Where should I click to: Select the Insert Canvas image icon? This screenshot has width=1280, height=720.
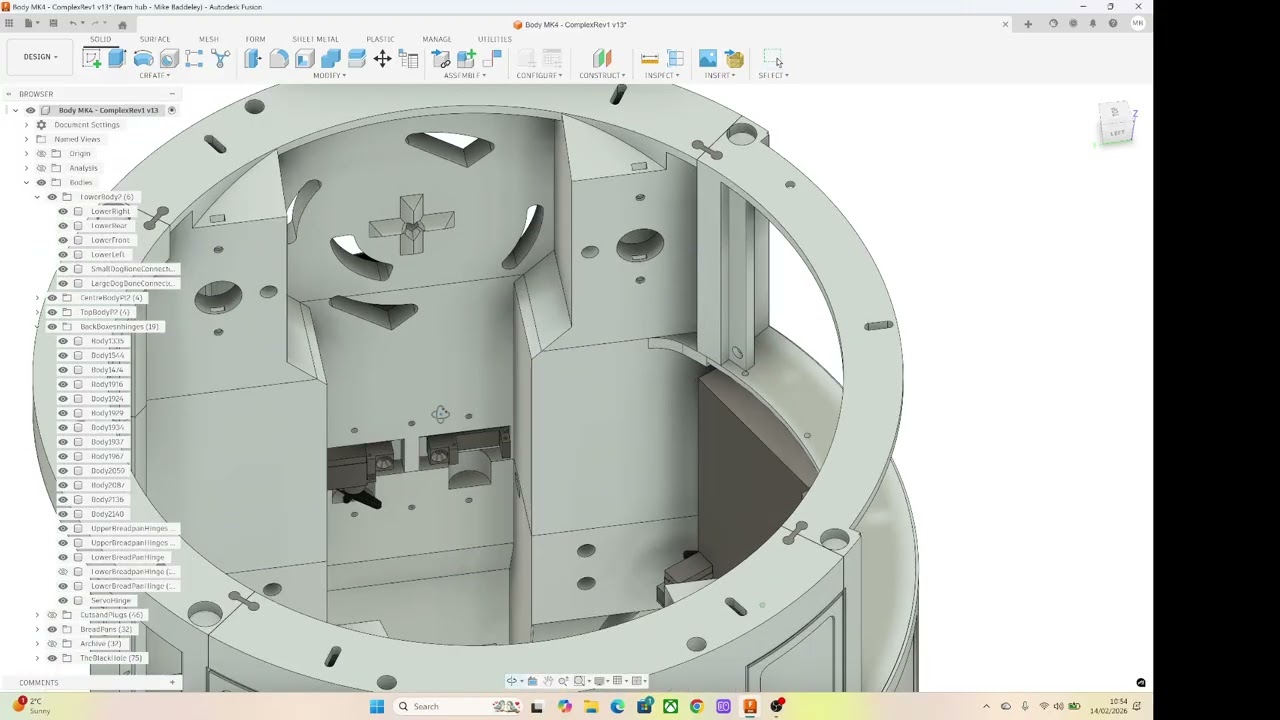pyautogui.click(x=708, y=59)
